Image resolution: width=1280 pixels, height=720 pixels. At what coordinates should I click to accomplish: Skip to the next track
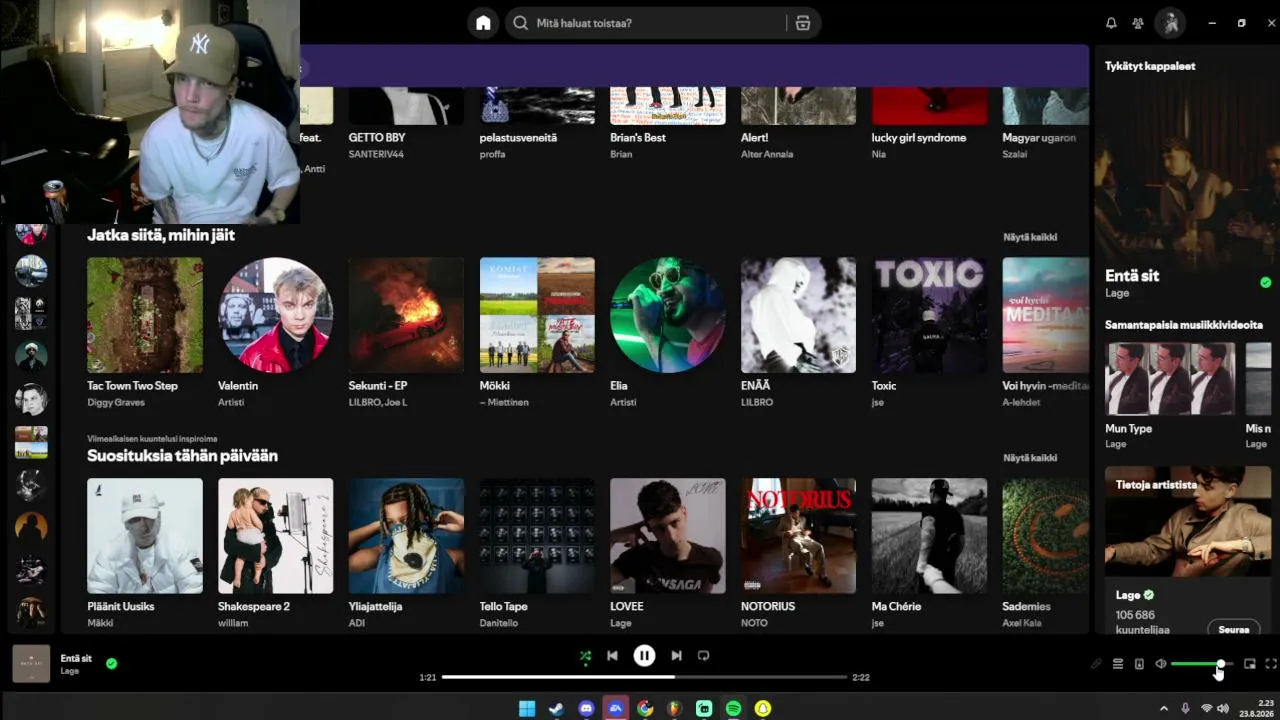[x=676, y=656]
